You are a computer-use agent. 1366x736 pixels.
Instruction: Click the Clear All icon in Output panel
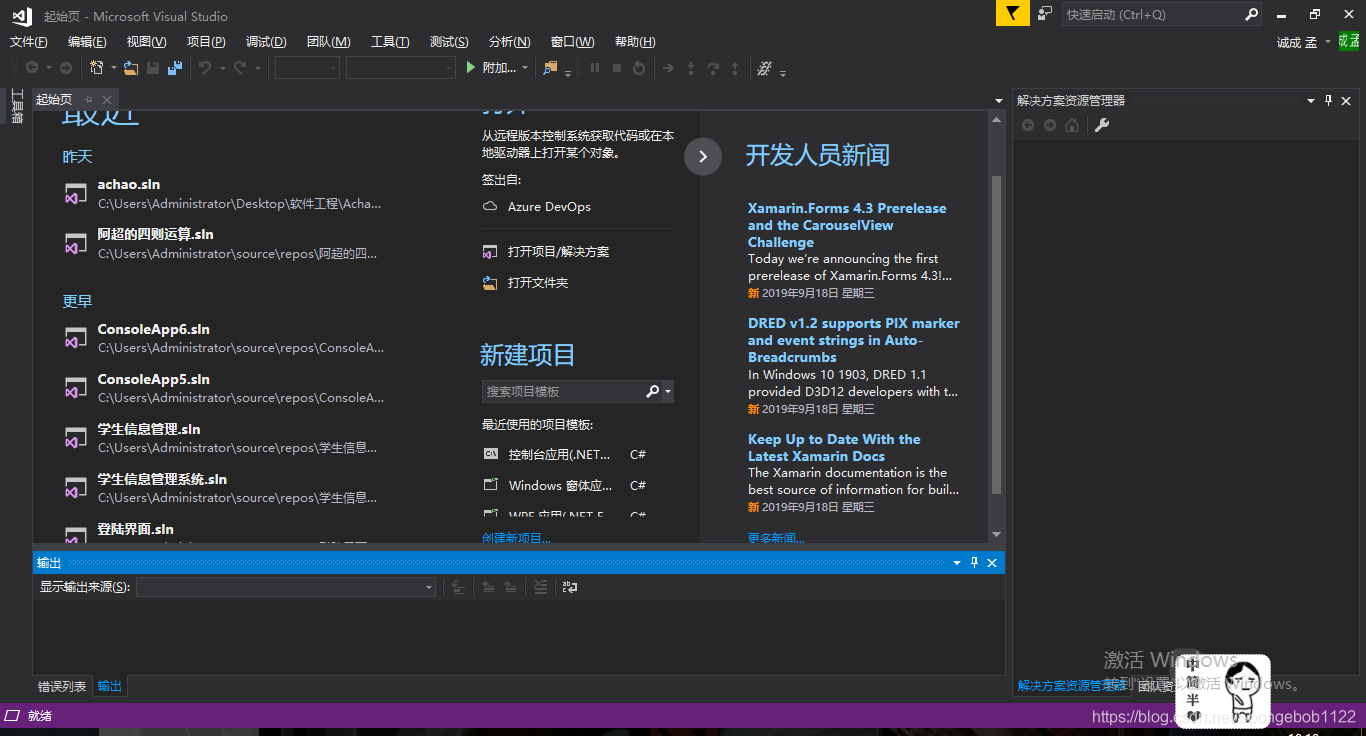[541, 587]
